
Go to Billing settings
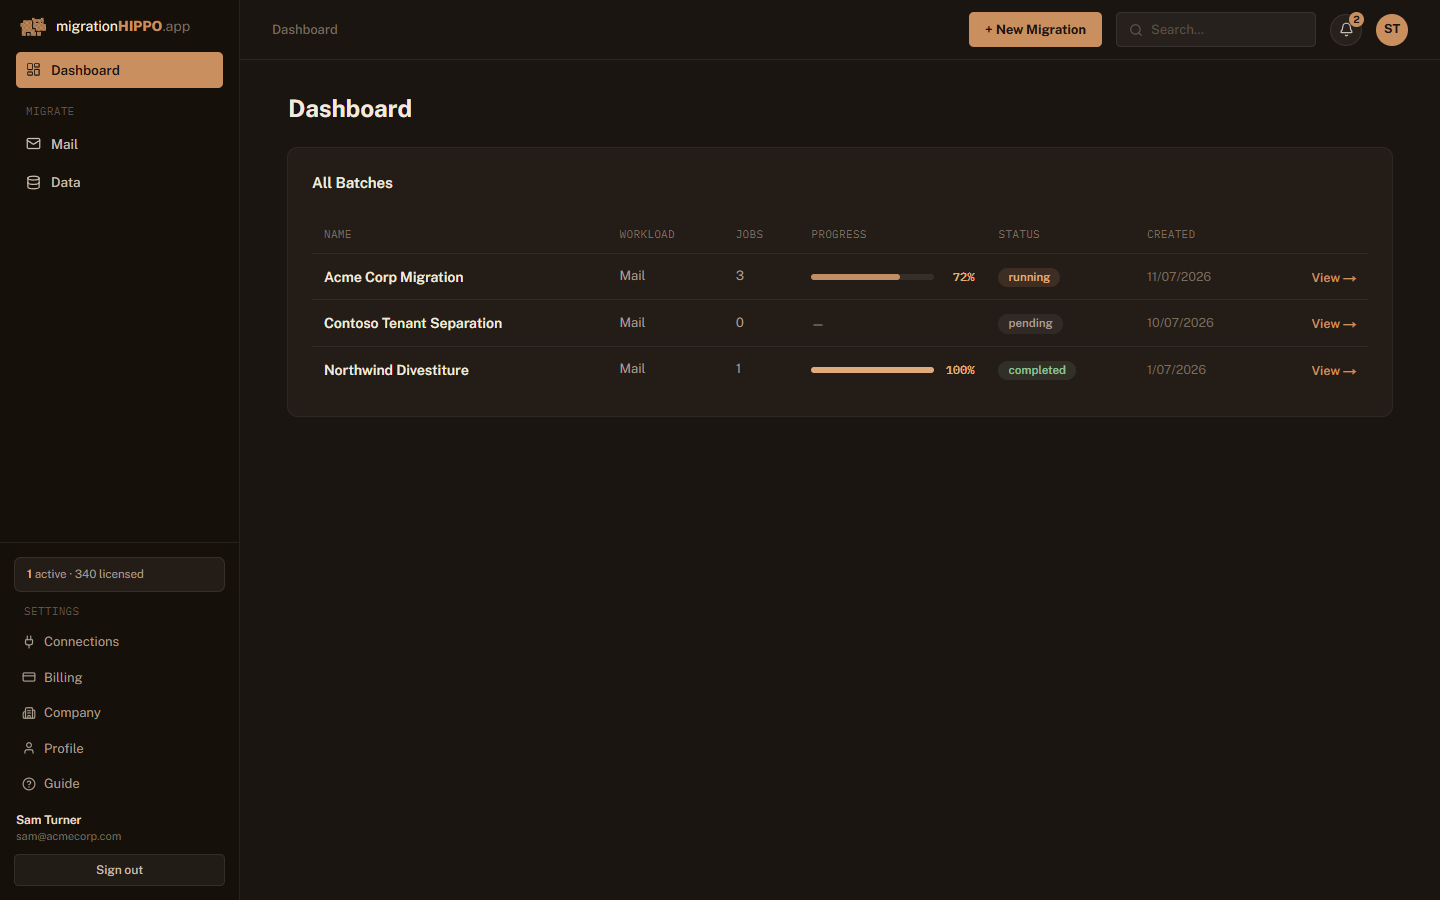[x=119, y=677]
